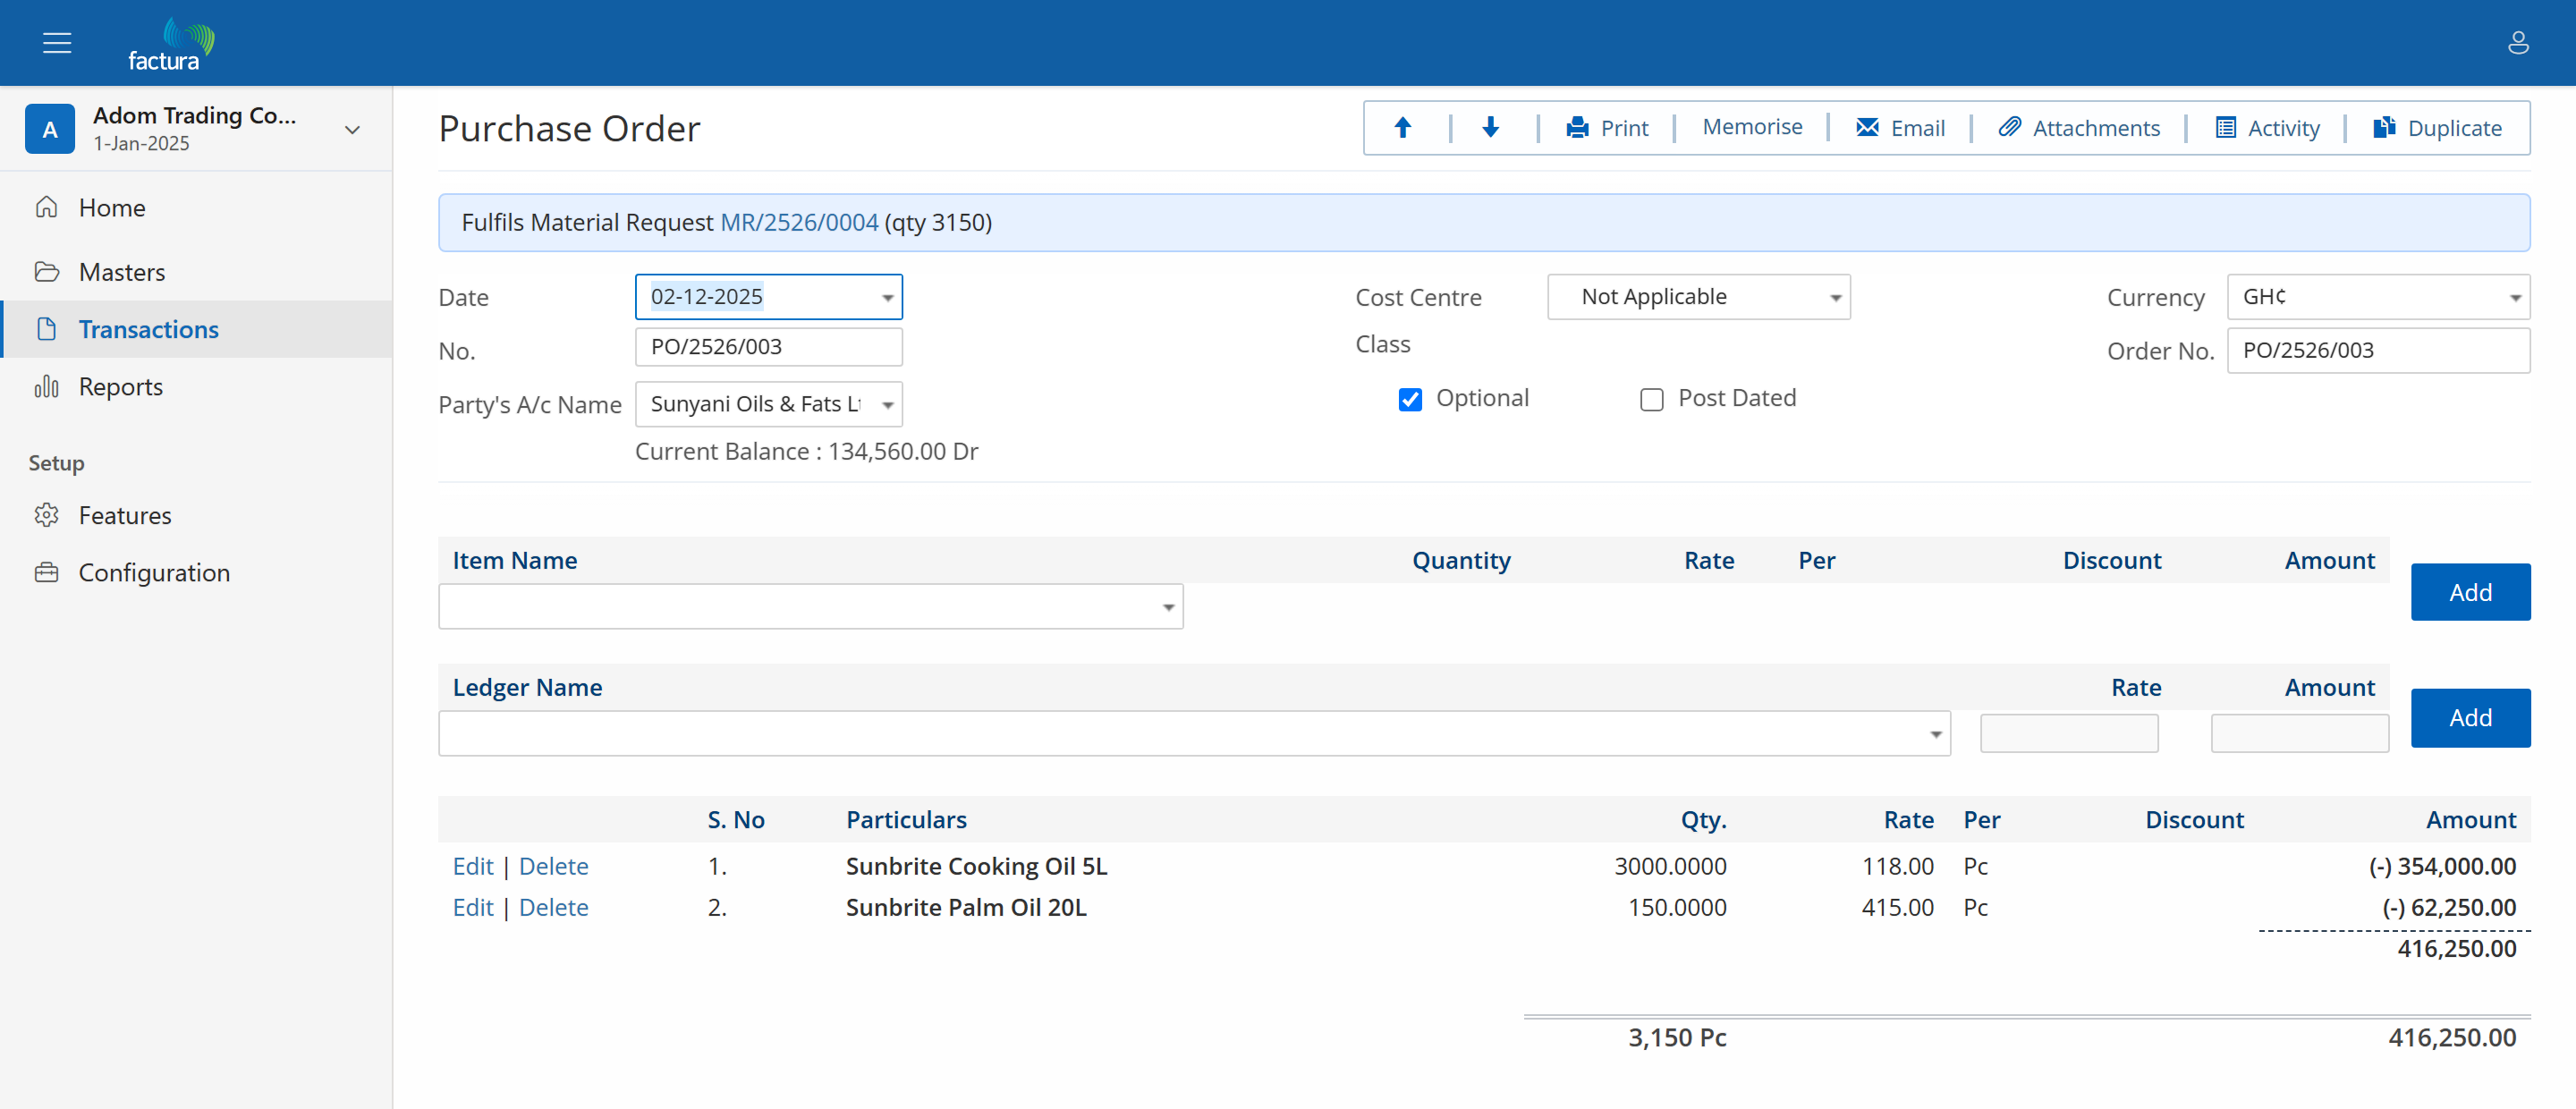Viewport: 2576px width, 1109px height.
Task: Click the factura logo
Action: pyautogui.click(x=171, y=44)
